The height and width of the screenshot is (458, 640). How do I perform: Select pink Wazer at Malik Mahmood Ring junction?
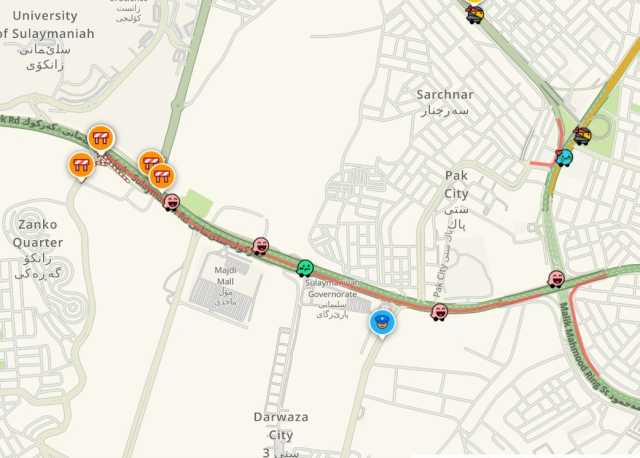coord(556,279)
